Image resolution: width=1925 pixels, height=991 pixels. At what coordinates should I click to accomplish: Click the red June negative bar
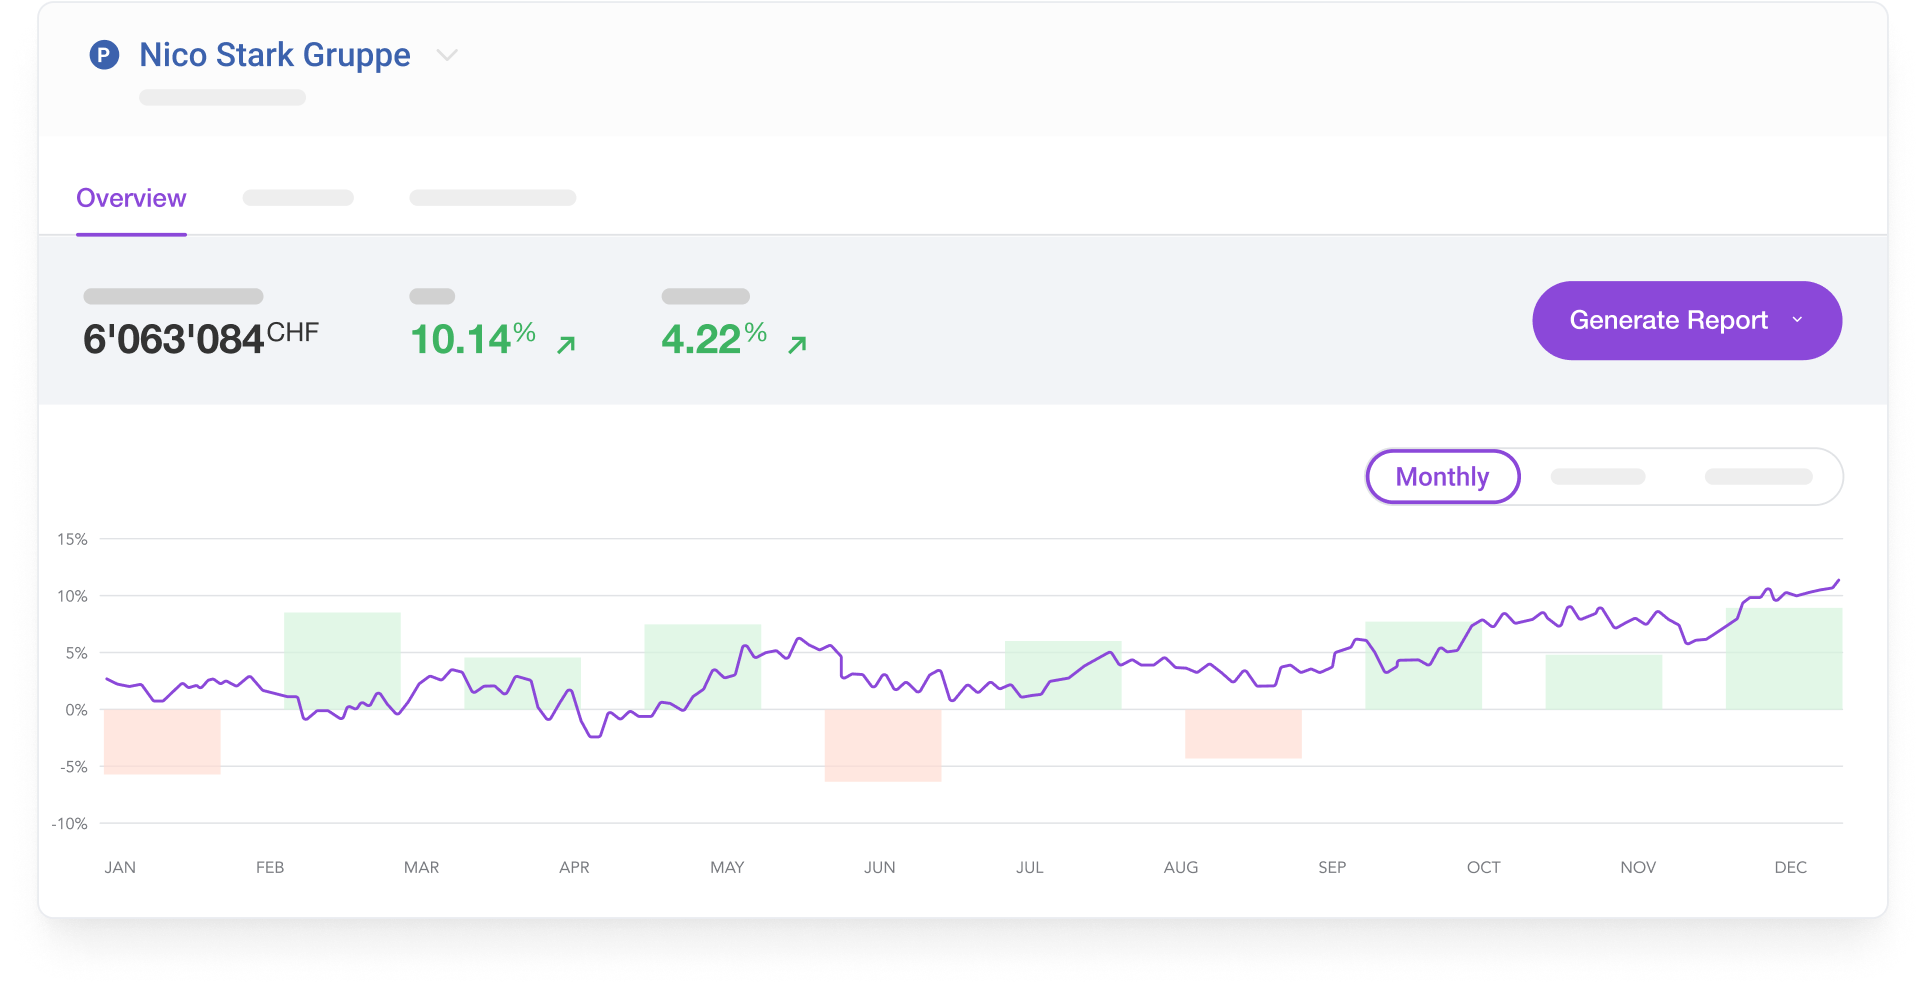(x=883, y=745)
